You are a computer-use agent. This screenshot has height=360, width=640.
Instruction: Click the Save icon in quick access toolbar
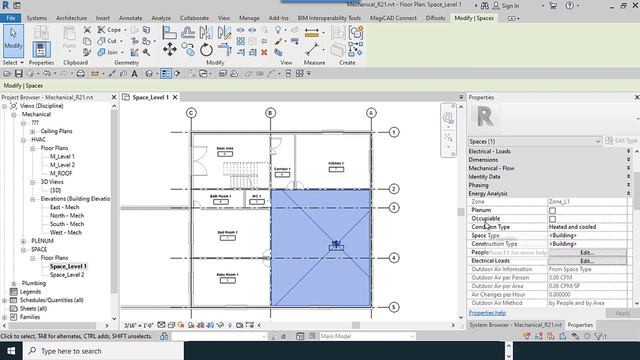click(x=18, y=73)
